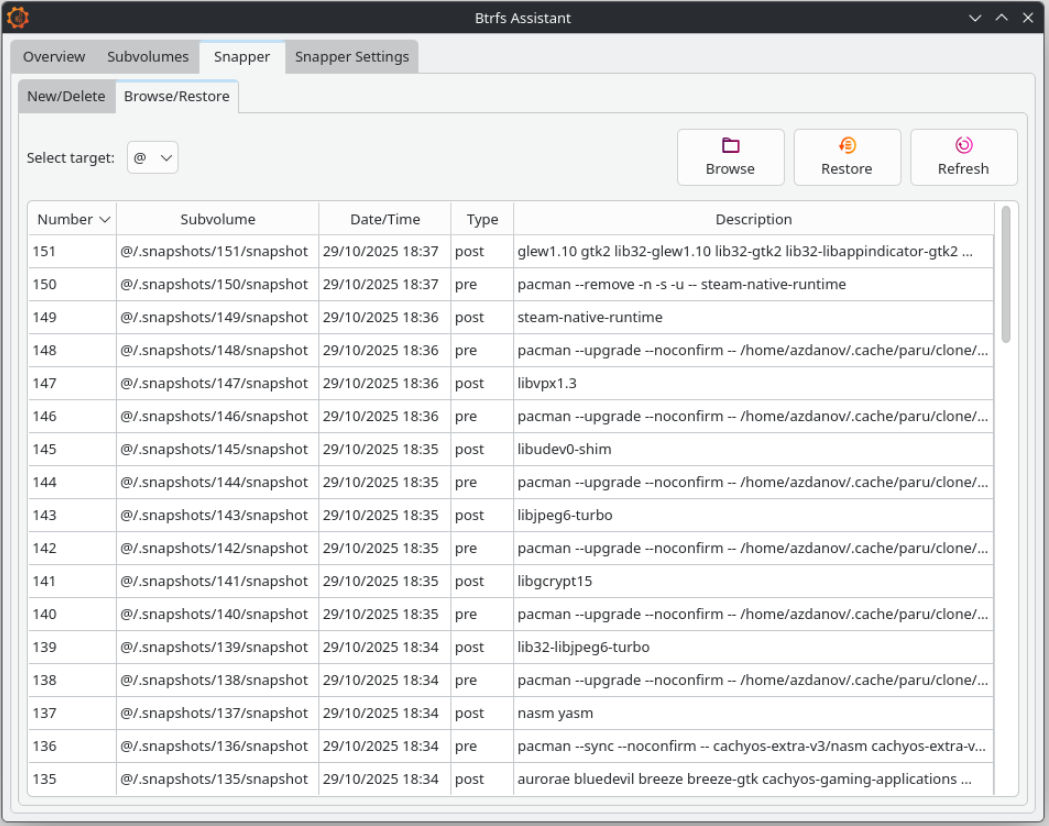This screenshot has height=826, width=1049.
Task: Click the Type column header
Action: tap(482, 219)
